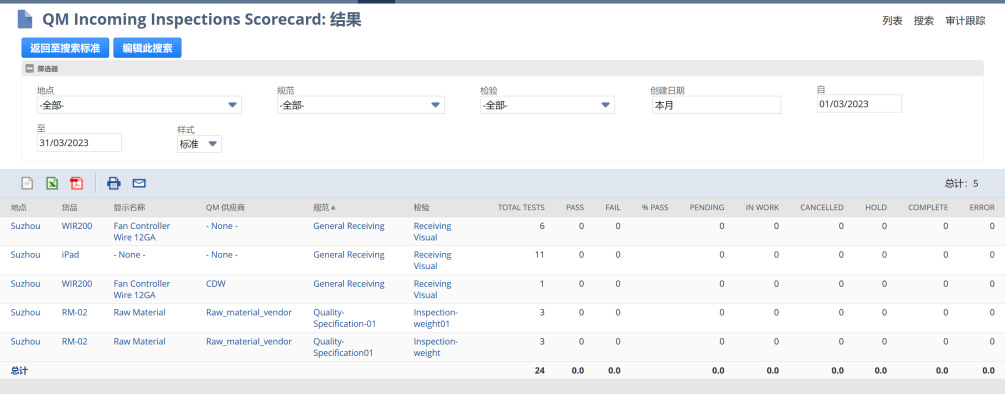Screen dimensions: 1005x394
Task: Sort by the FAIL column header
Action: [x=613, y=208]
